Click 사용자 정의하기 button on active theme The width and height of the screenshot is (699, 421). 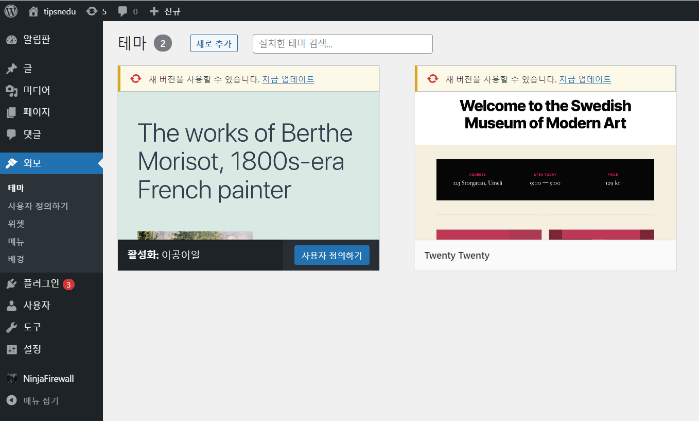tap(332, 255)
